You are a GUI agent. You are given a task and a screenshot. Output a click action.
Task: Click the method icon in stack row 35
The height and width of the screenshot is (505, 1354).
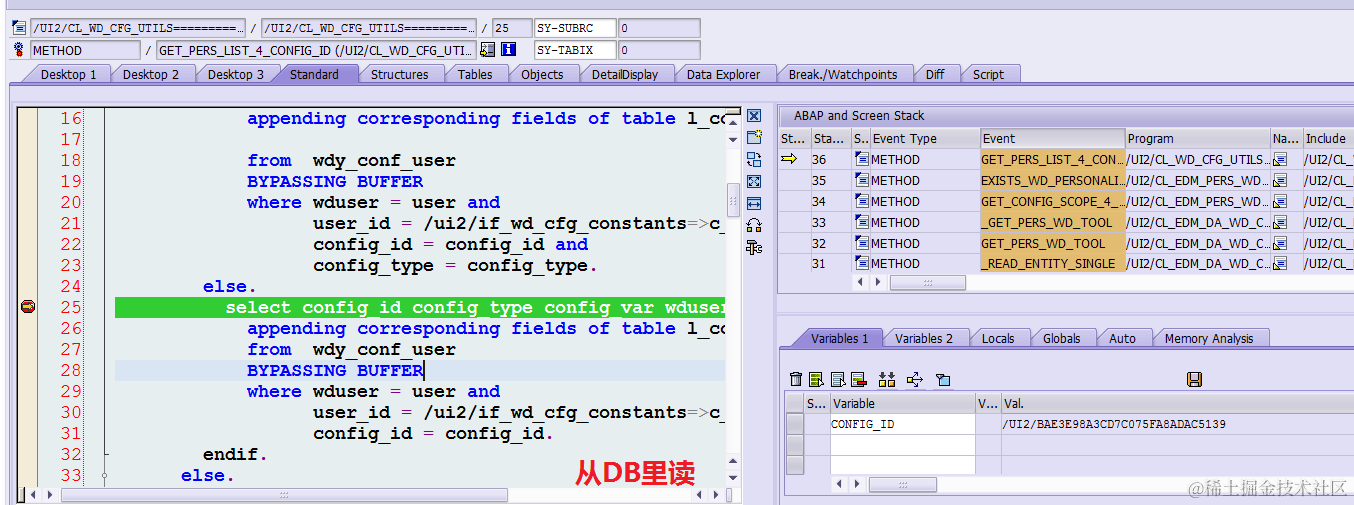point(861,180)
